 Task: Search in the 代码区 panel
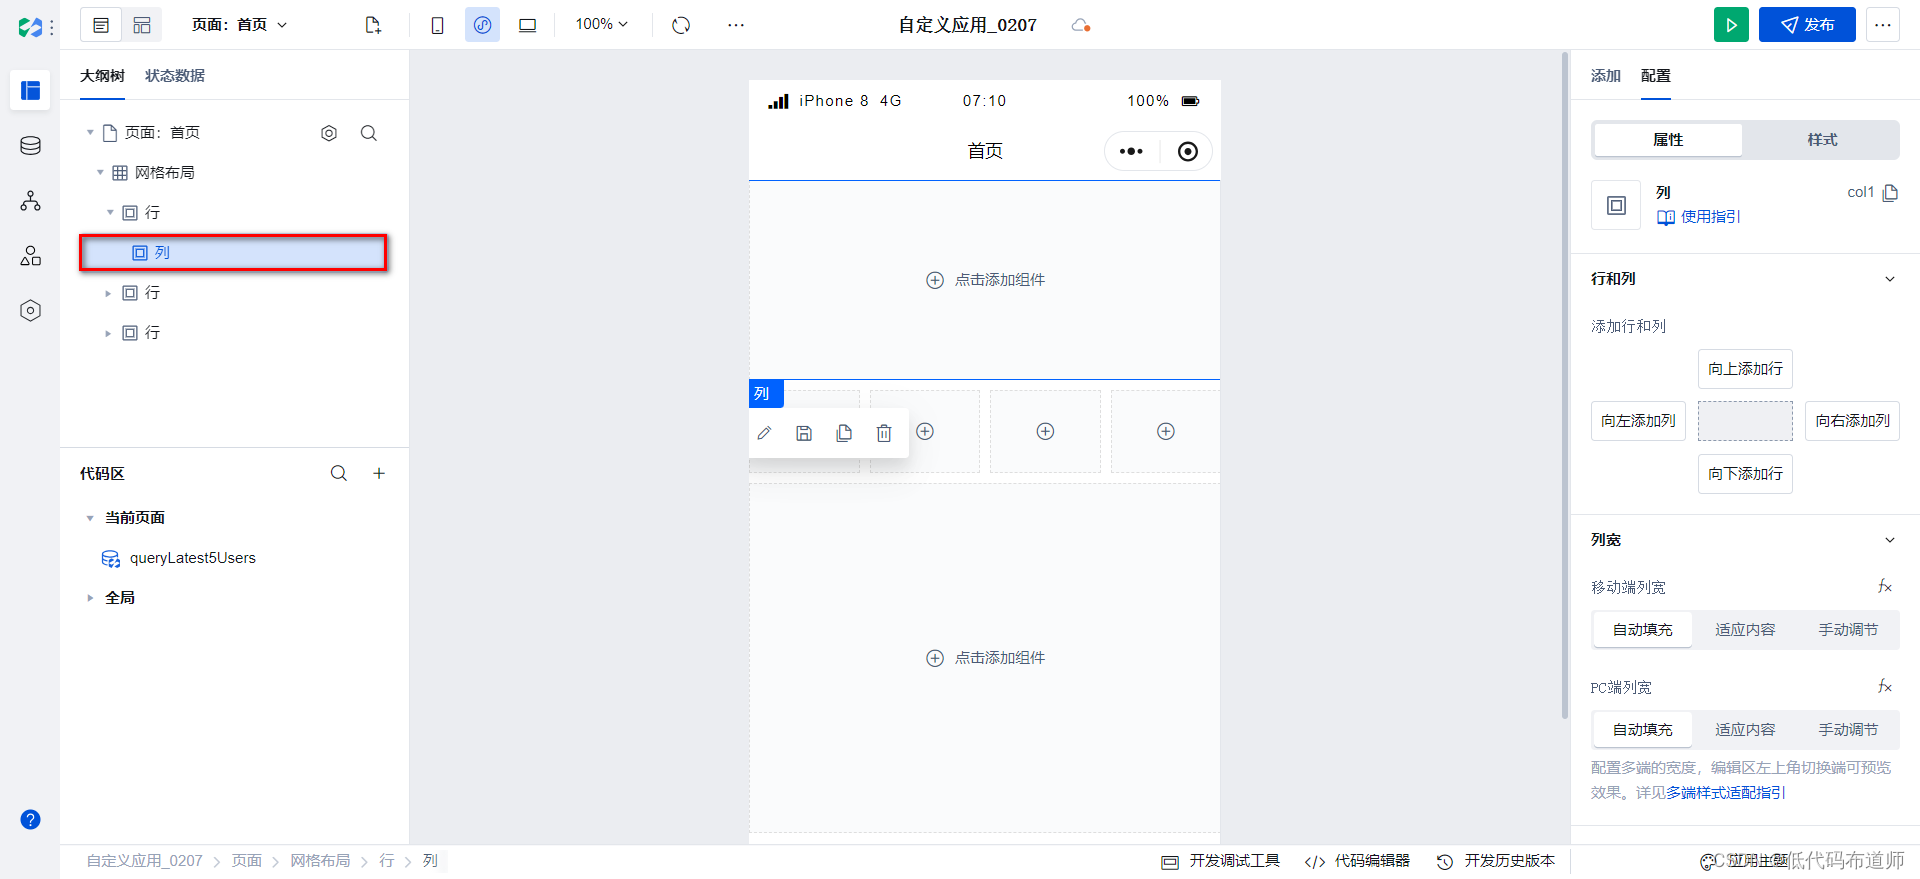(x=339, y=473)
